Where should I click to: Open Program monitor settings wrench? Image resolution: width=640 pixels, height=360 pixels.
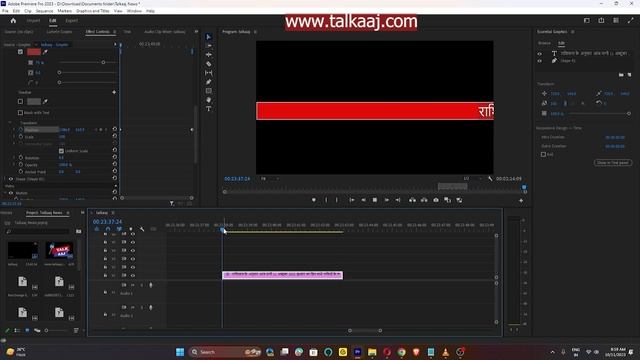click(x=490, y=178)
